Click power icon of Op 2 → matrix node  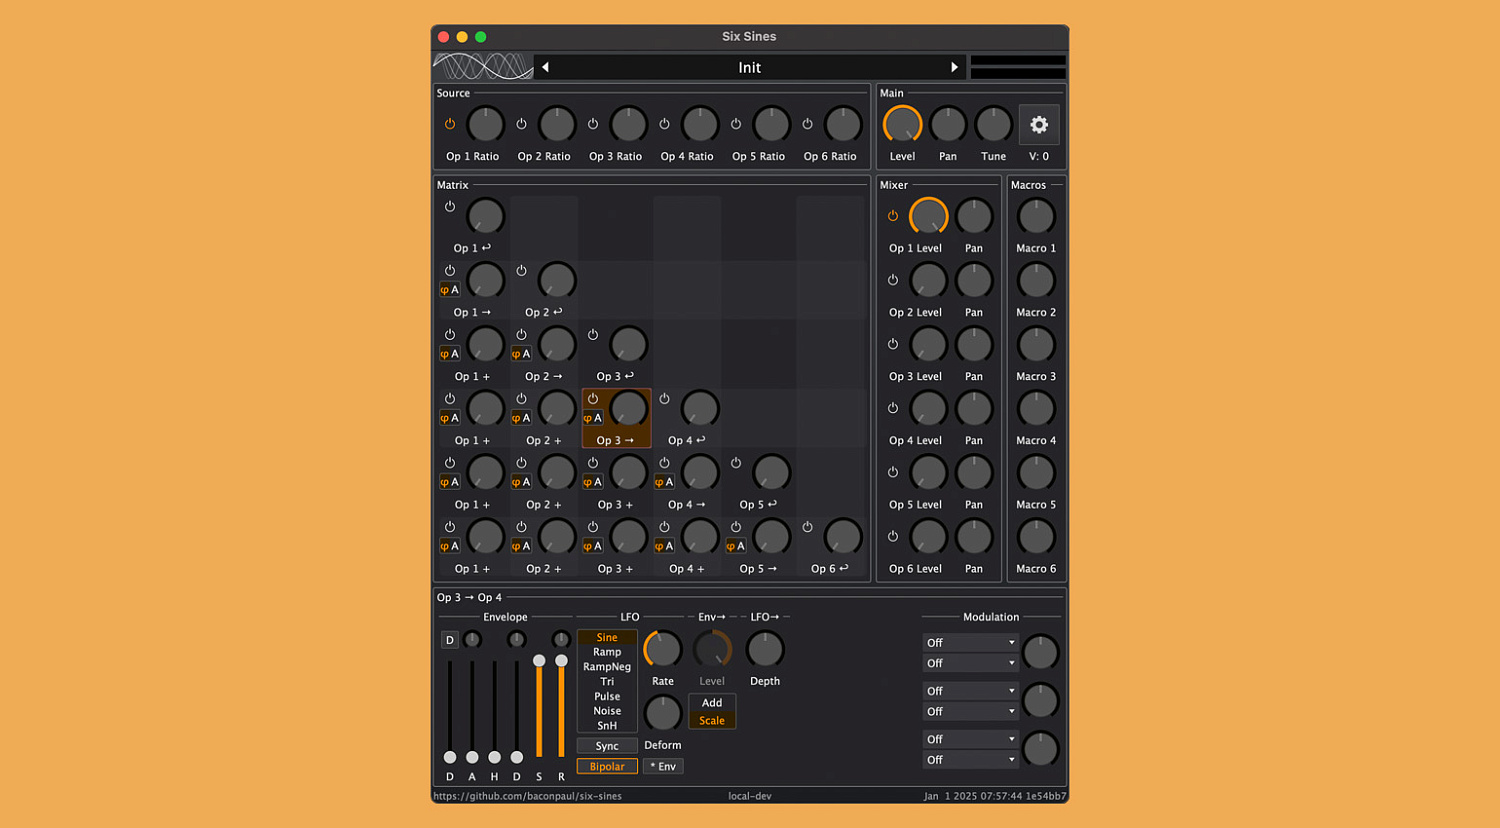521,334
